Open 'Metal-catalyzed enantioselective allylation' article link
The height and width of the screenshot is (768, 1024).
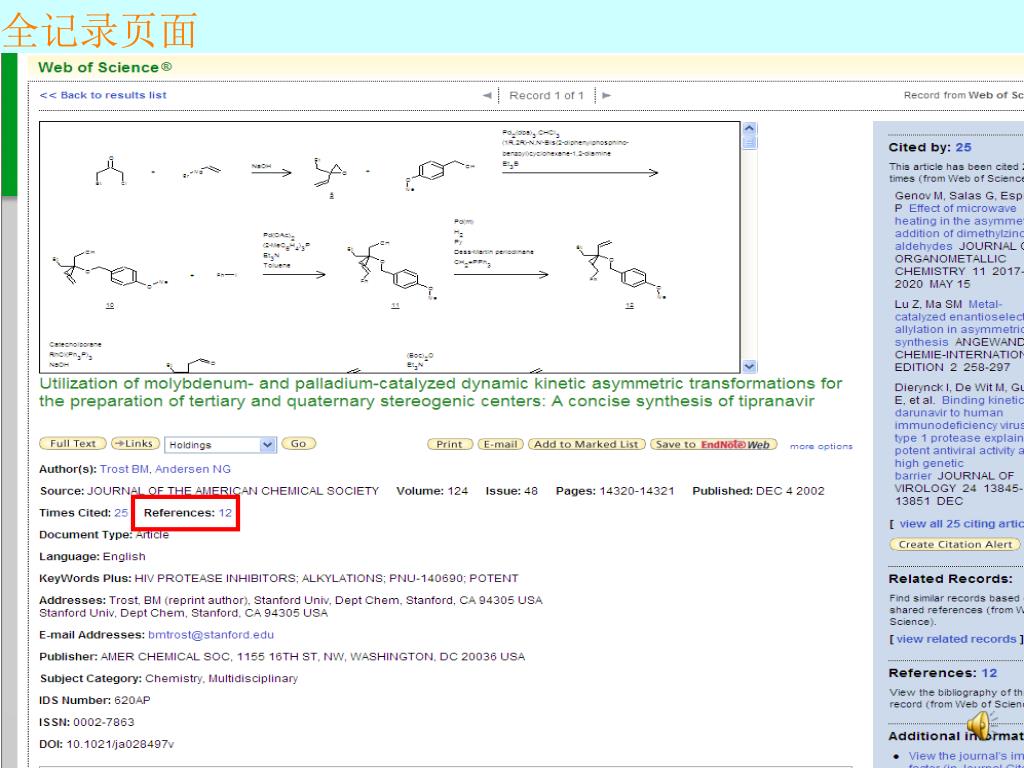(x=959, y=323)
